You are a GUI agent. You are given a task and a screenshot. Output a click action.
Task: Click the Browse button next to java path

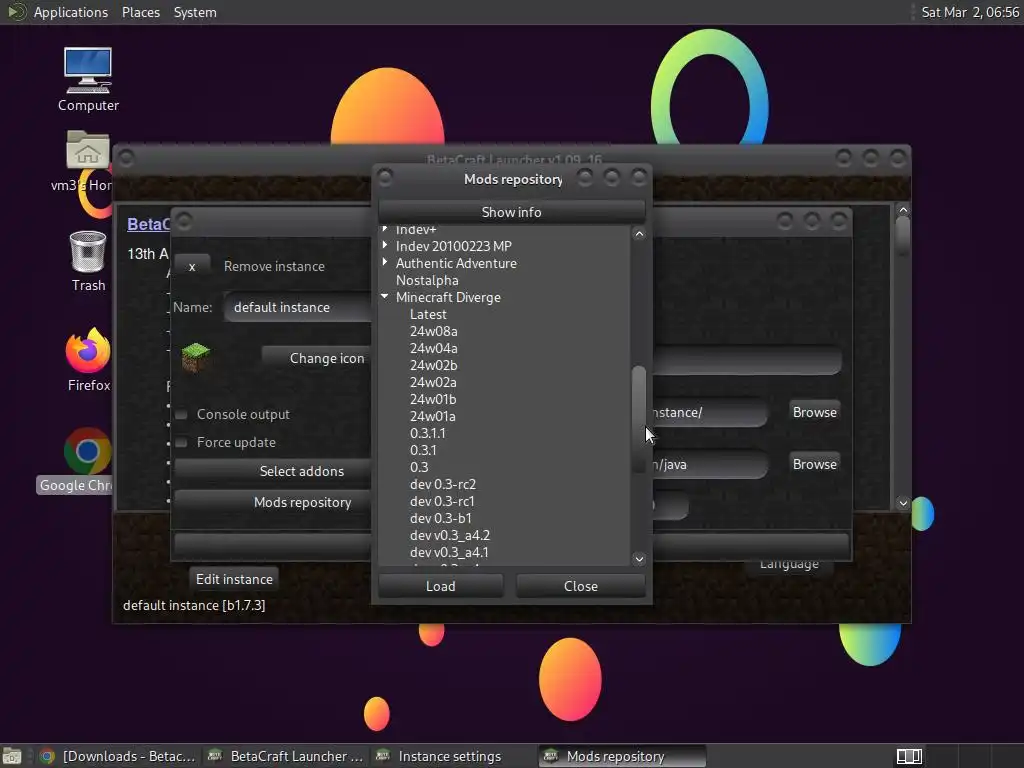click(814, 464)
